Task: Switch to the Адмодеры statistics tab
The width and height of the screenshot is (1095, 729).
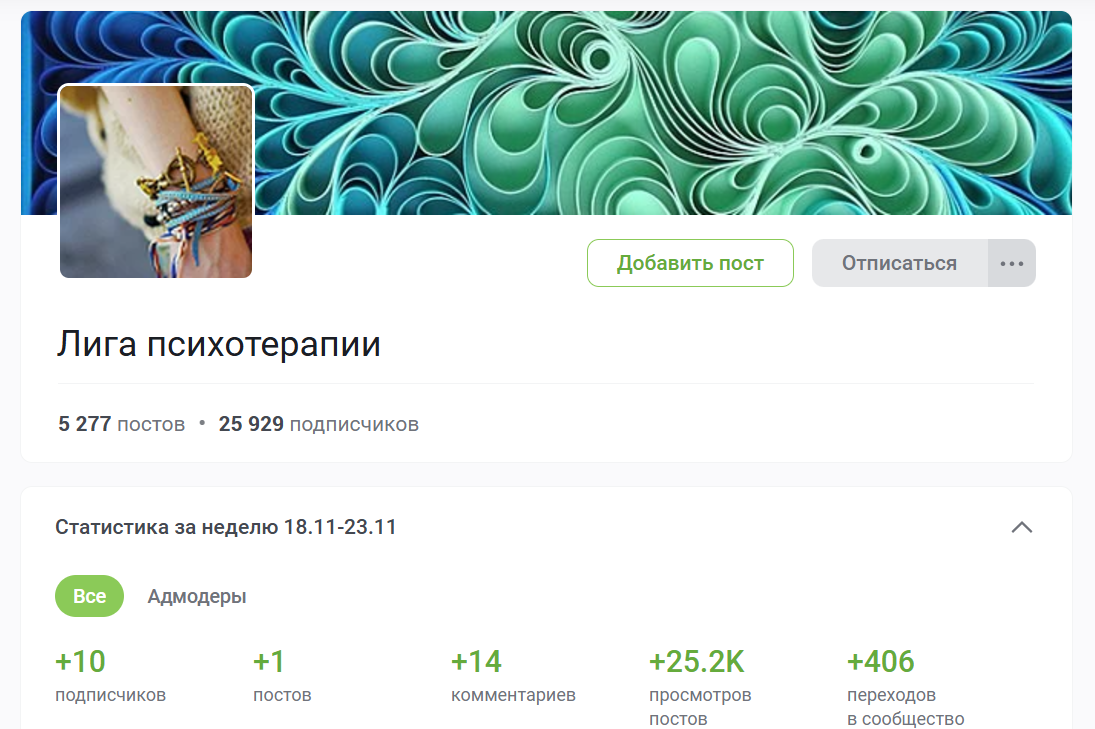Action: (x=197, y=596)
